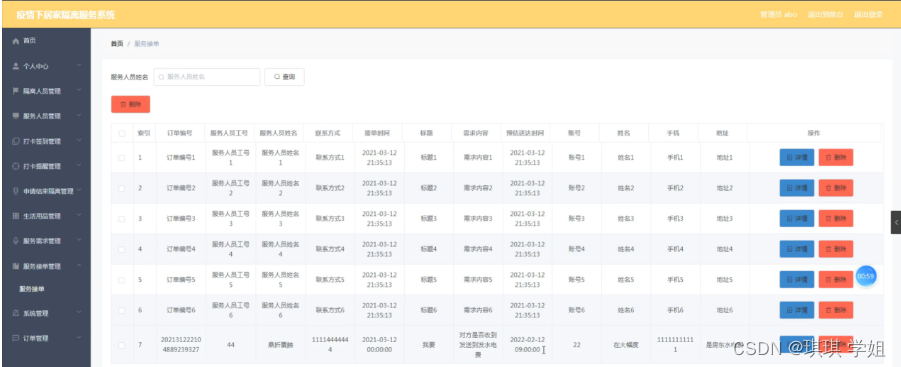Check the checkbox for row 订单编号2
This screenshot has width=901, height=367.
(x=121, y=188)
